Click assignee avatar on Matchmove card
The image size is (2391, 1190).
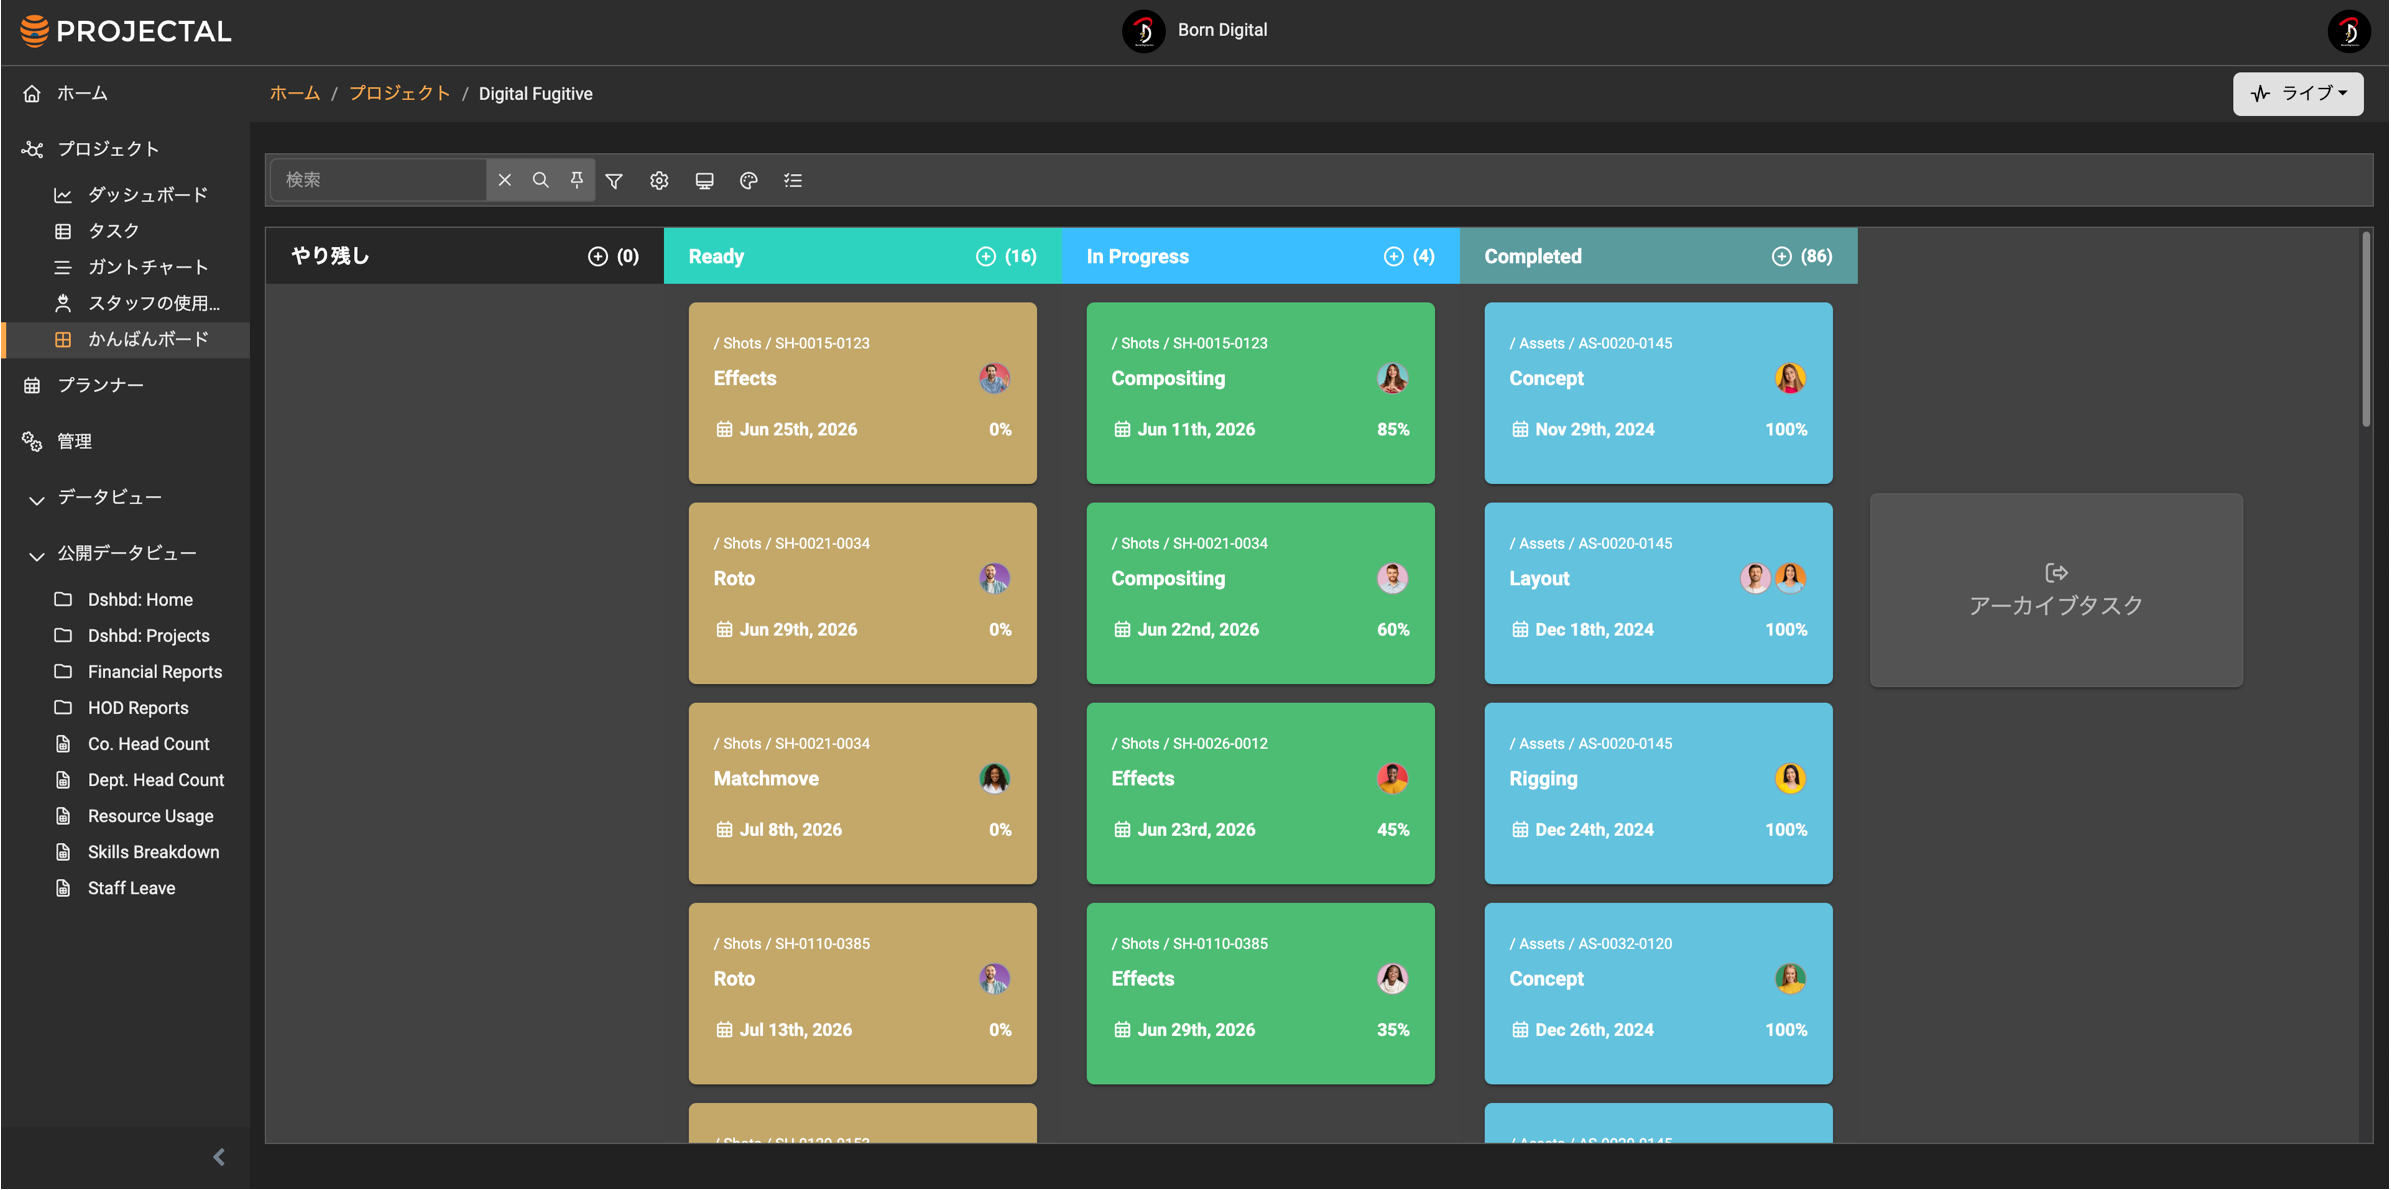click(994, 778)
